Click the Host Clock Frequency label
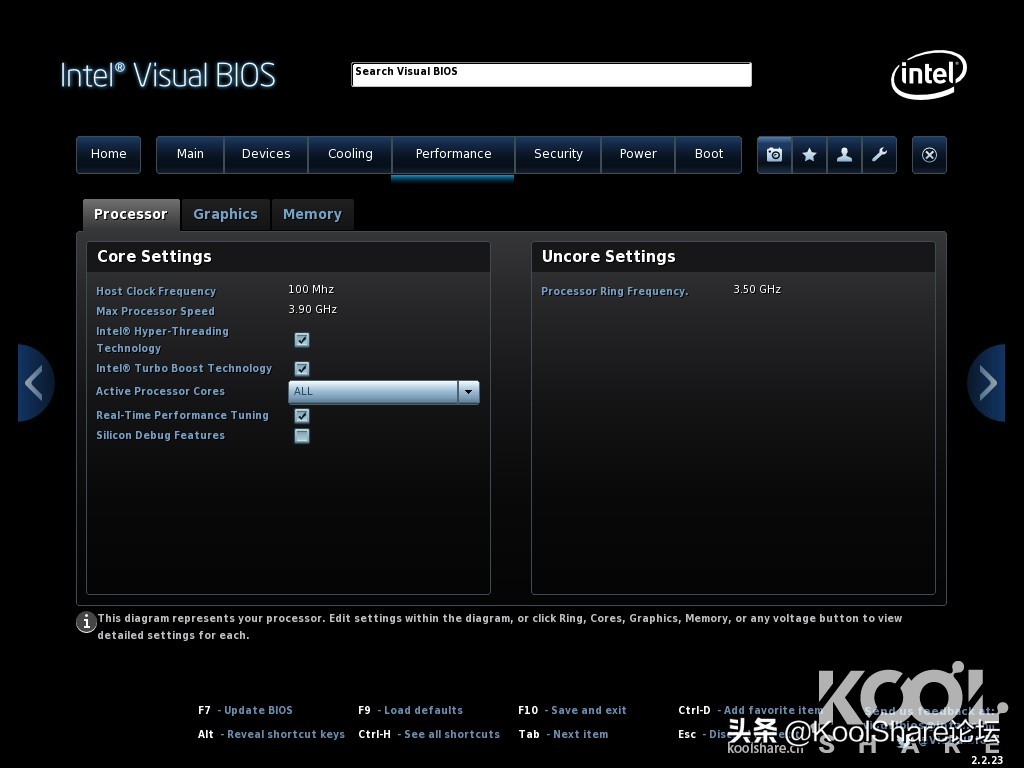Image resolution: width=1024 pixels, height=768 pixels. click(156, 291)
